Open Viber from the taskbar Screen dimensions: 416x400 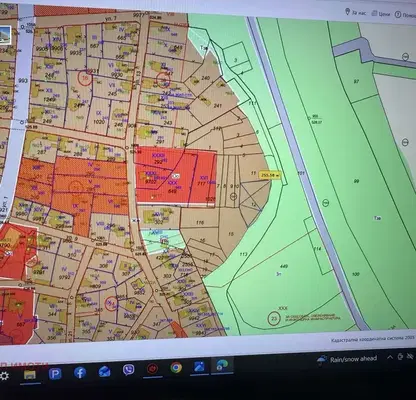tap(129, 370)
